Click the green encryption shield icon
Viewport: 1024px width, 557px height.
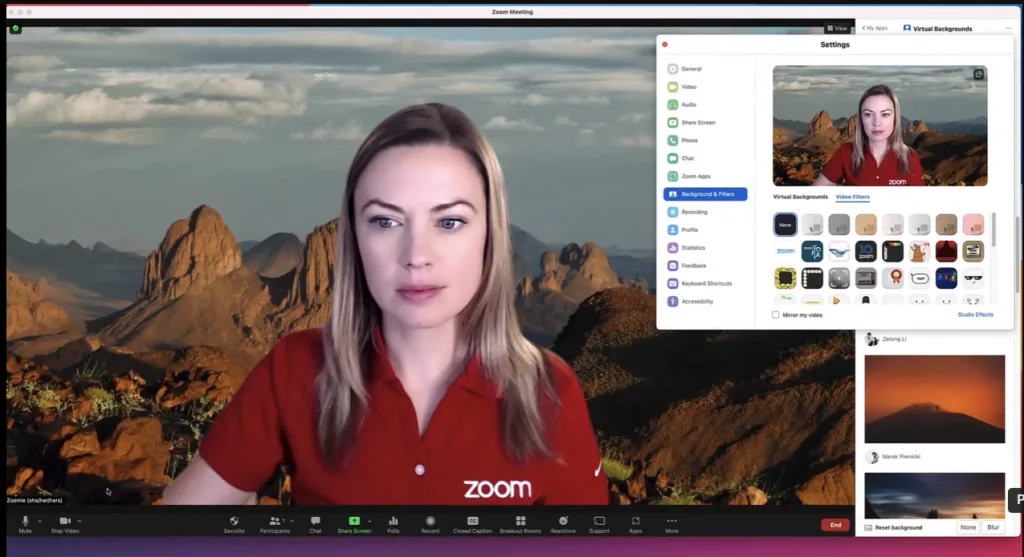point(16,29)
